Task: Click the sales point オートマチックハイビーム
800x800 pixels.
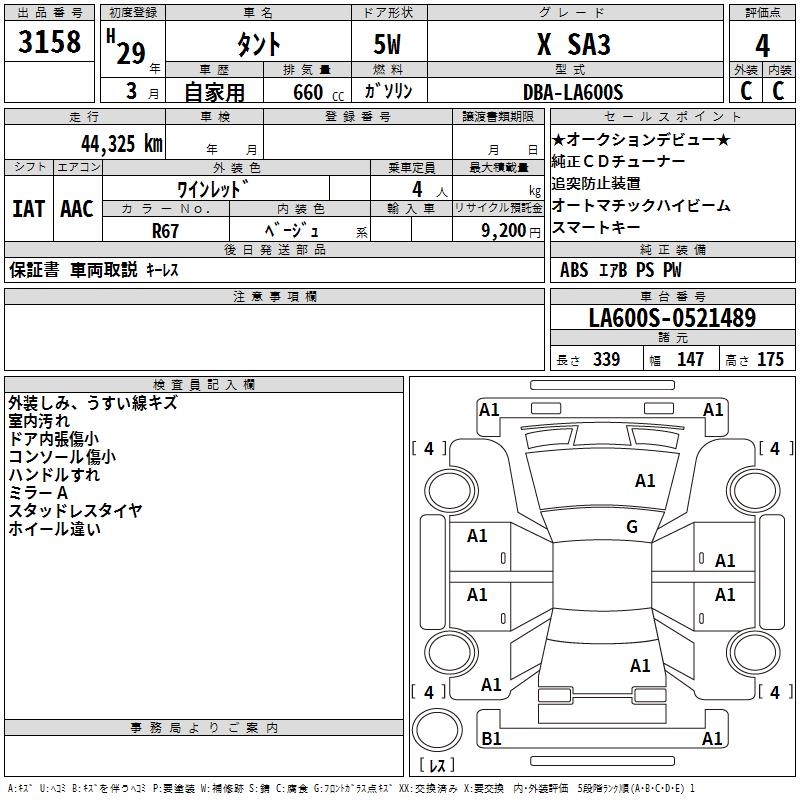Action: pos(641,205)
